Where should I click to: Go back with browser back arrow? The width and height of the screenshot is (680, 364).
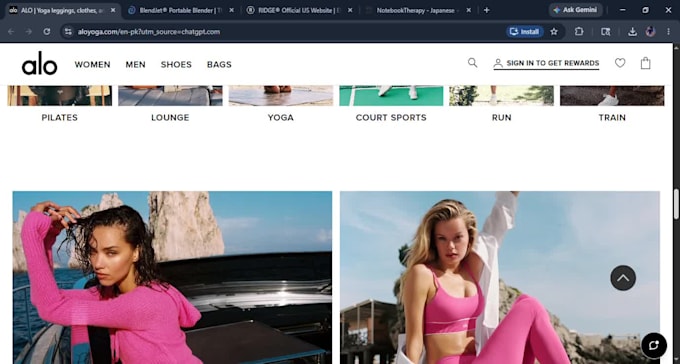(11, 32)
